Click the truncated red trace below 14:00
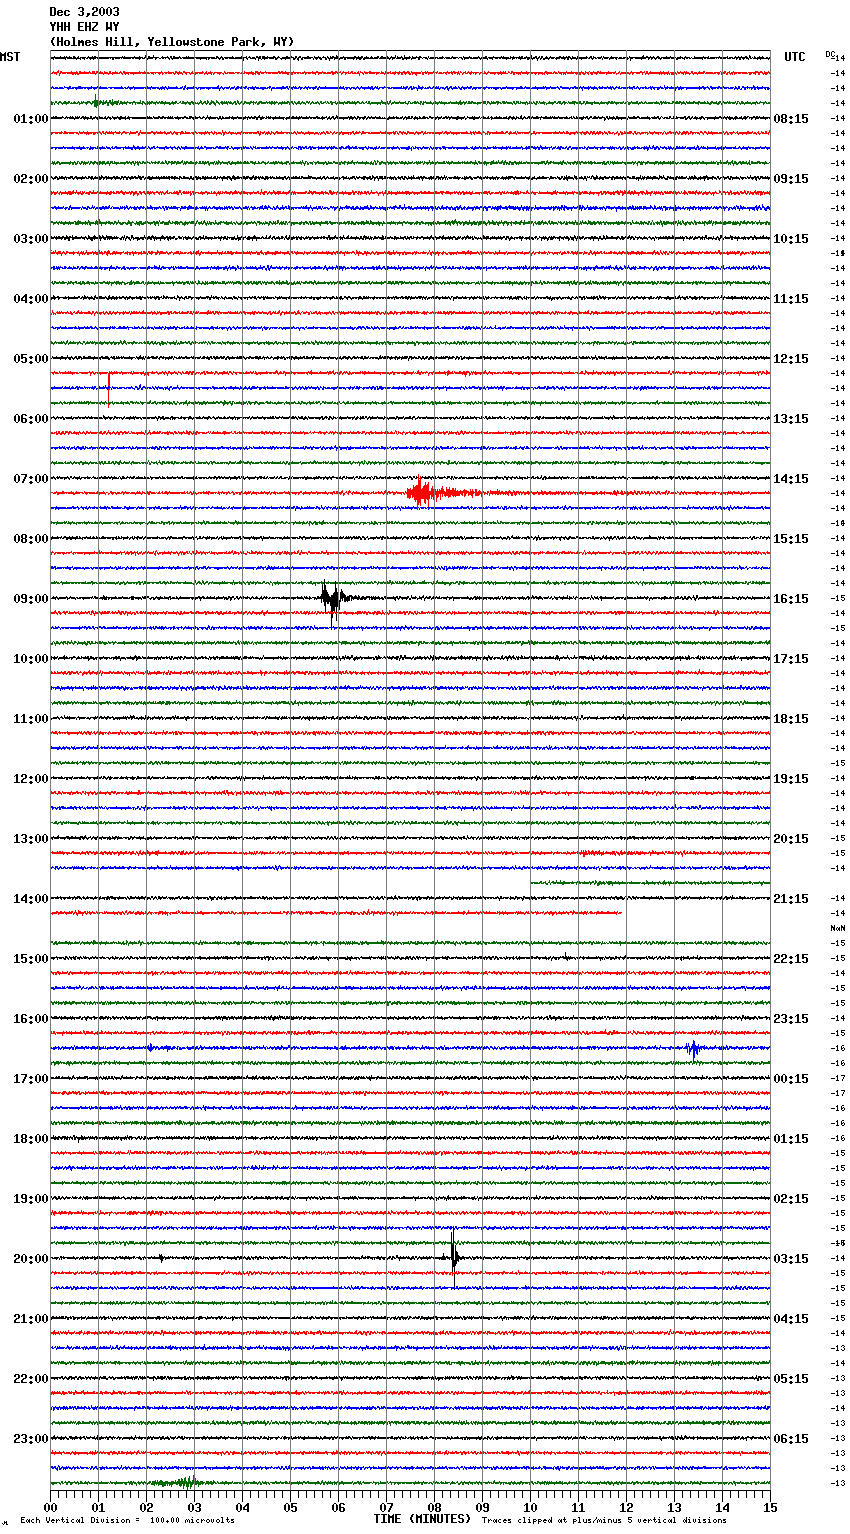Image resolution: width=850 pixels, height=1534 pixels. (x=336, y=913)
